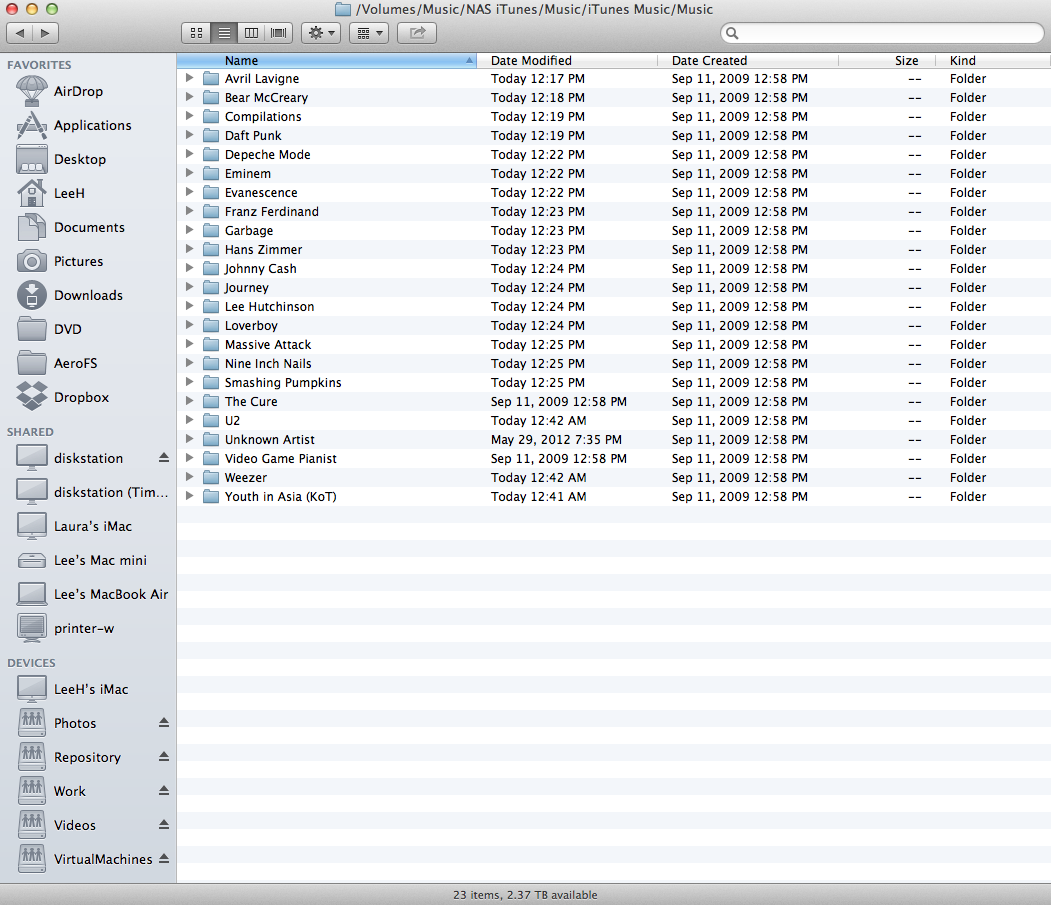Open the Arrange items dropdown

tap(369, 33)
